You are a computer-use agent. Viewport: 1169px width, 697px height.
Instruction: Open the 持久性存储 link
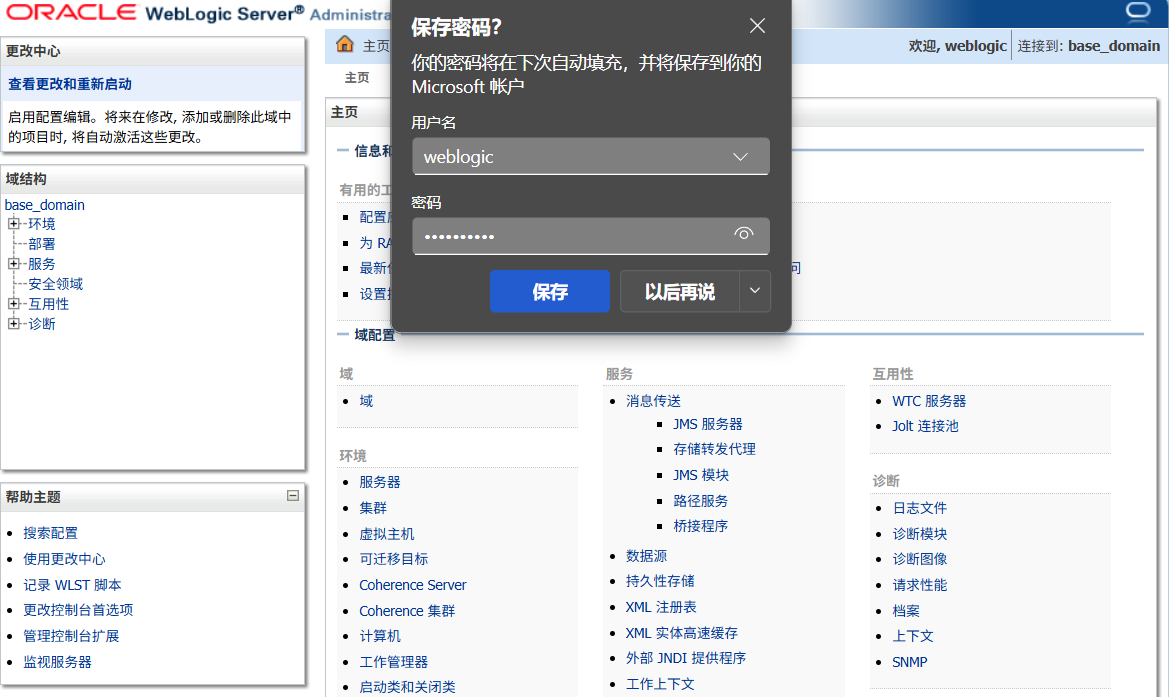(661, 581)
